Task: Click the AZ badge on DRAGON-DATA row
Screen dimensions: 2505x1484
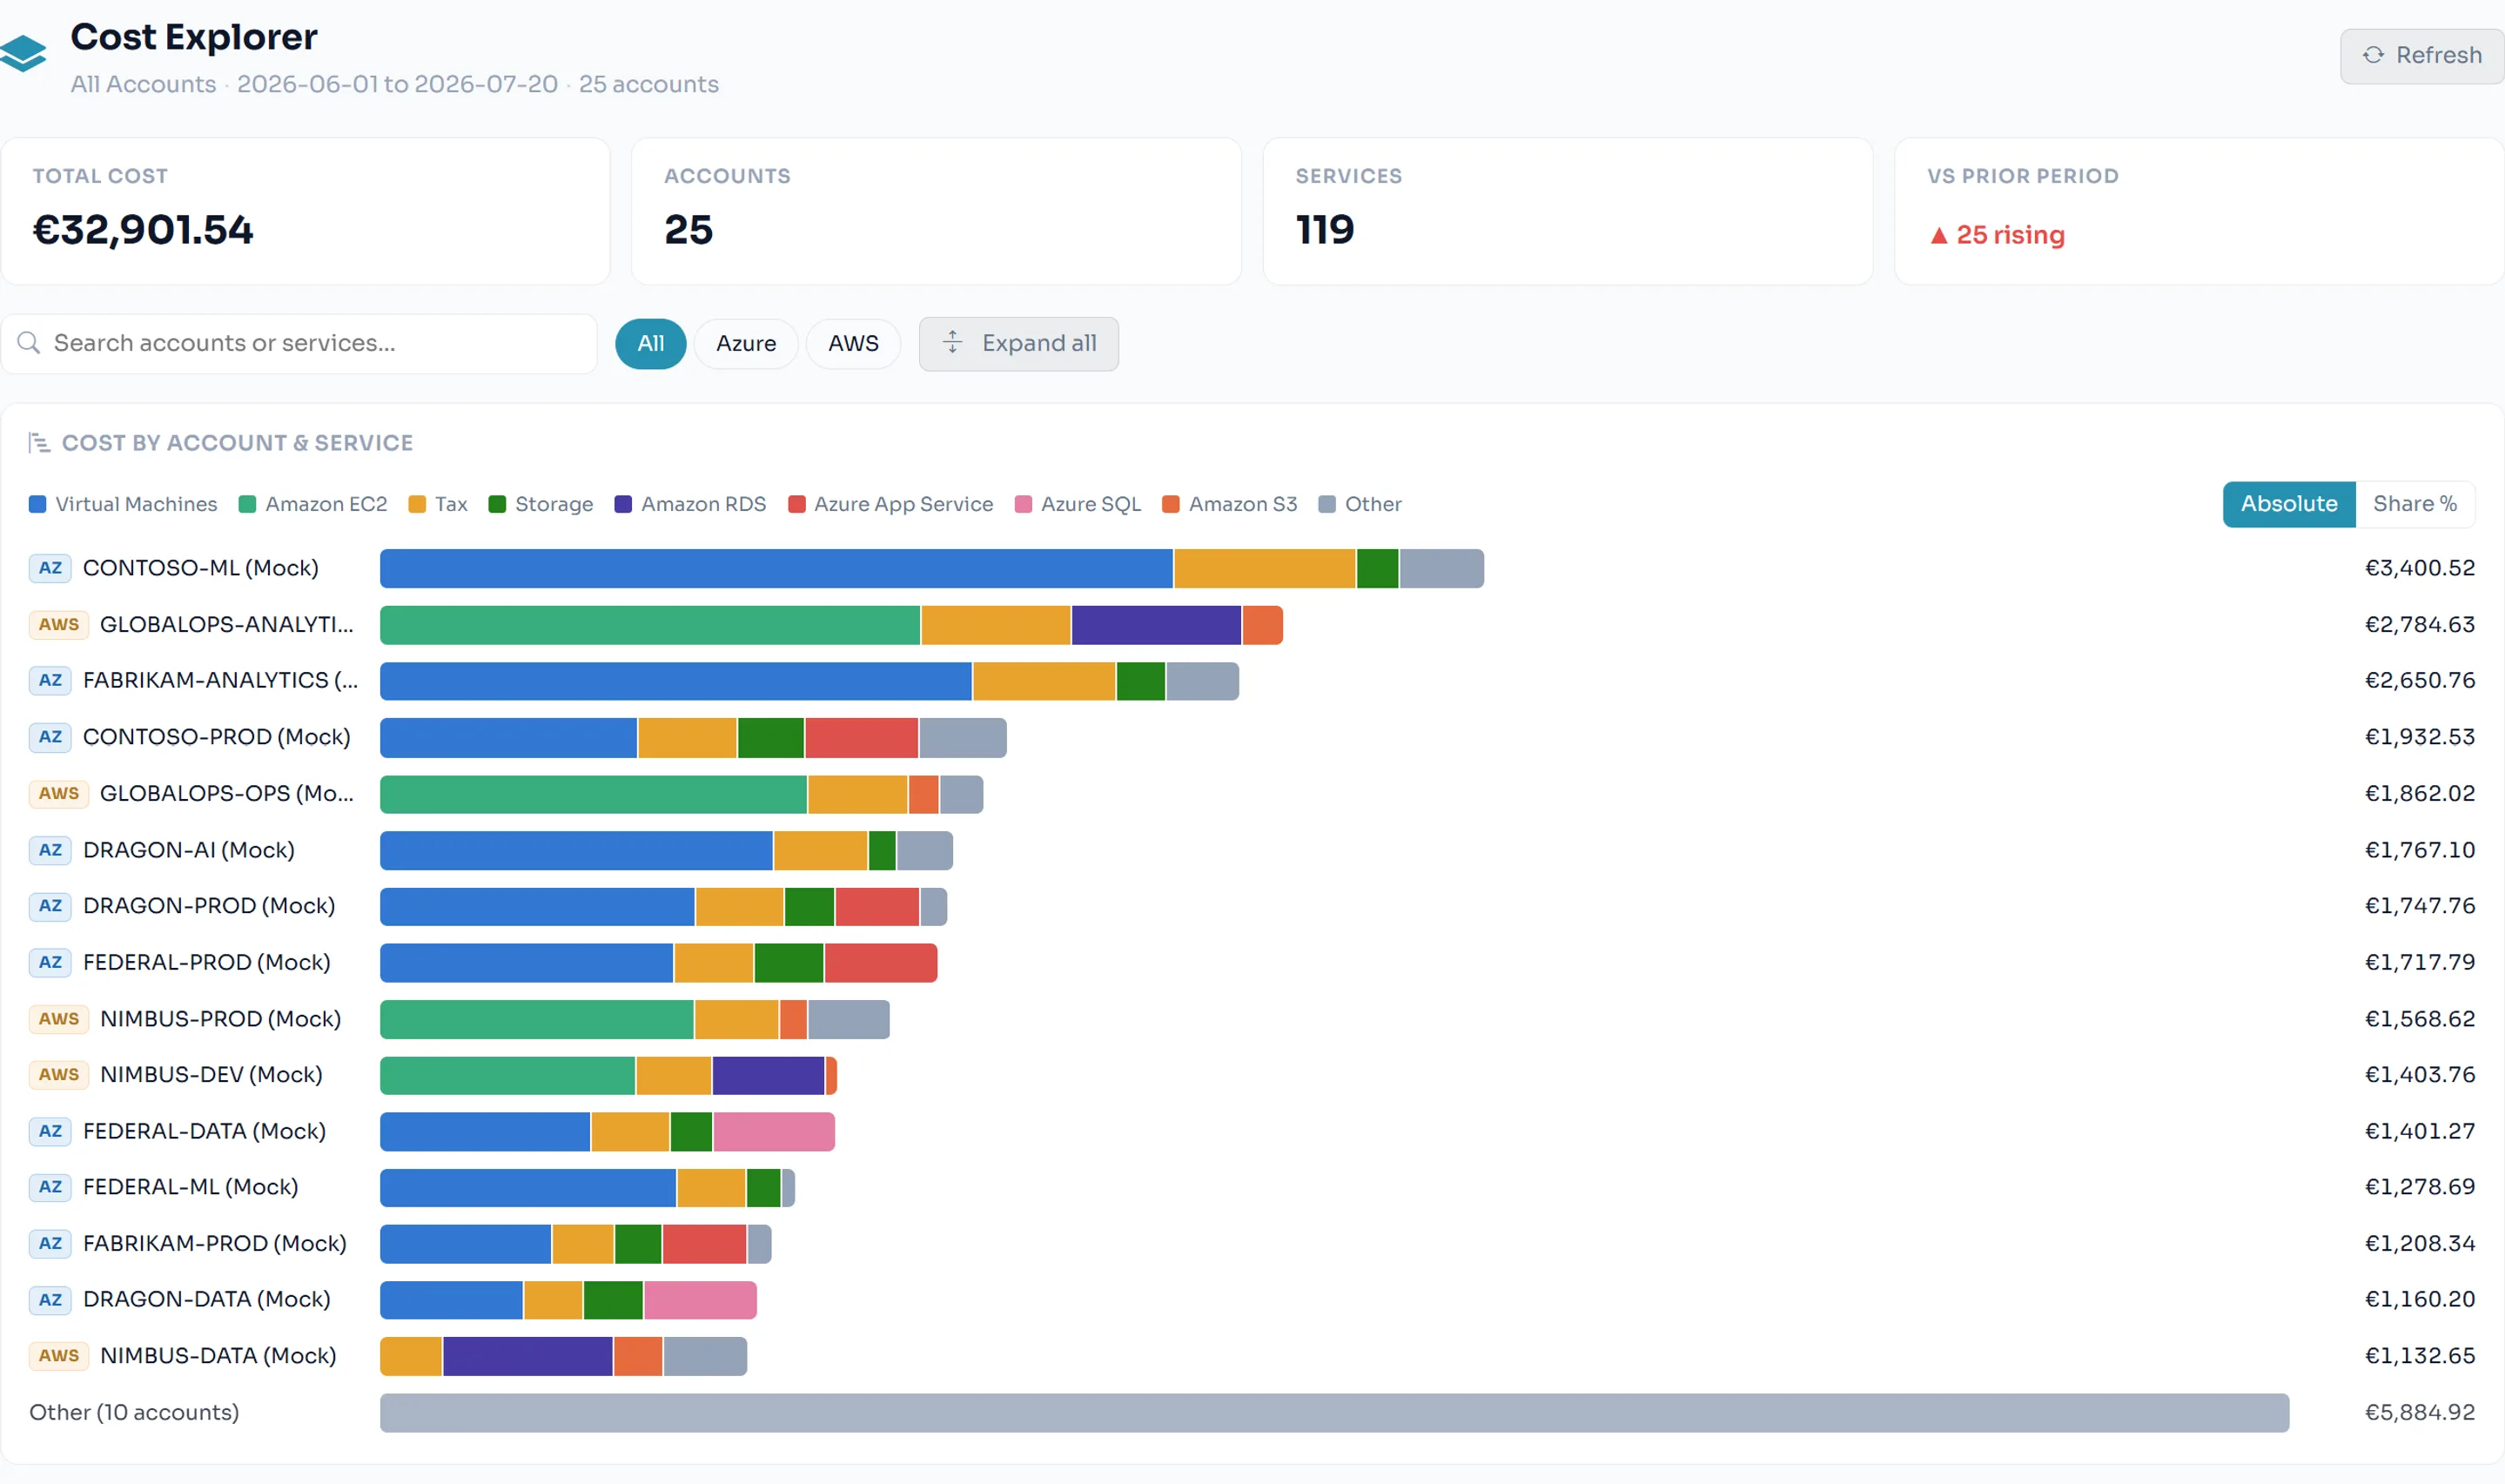Action: [x=50, y=1300]
